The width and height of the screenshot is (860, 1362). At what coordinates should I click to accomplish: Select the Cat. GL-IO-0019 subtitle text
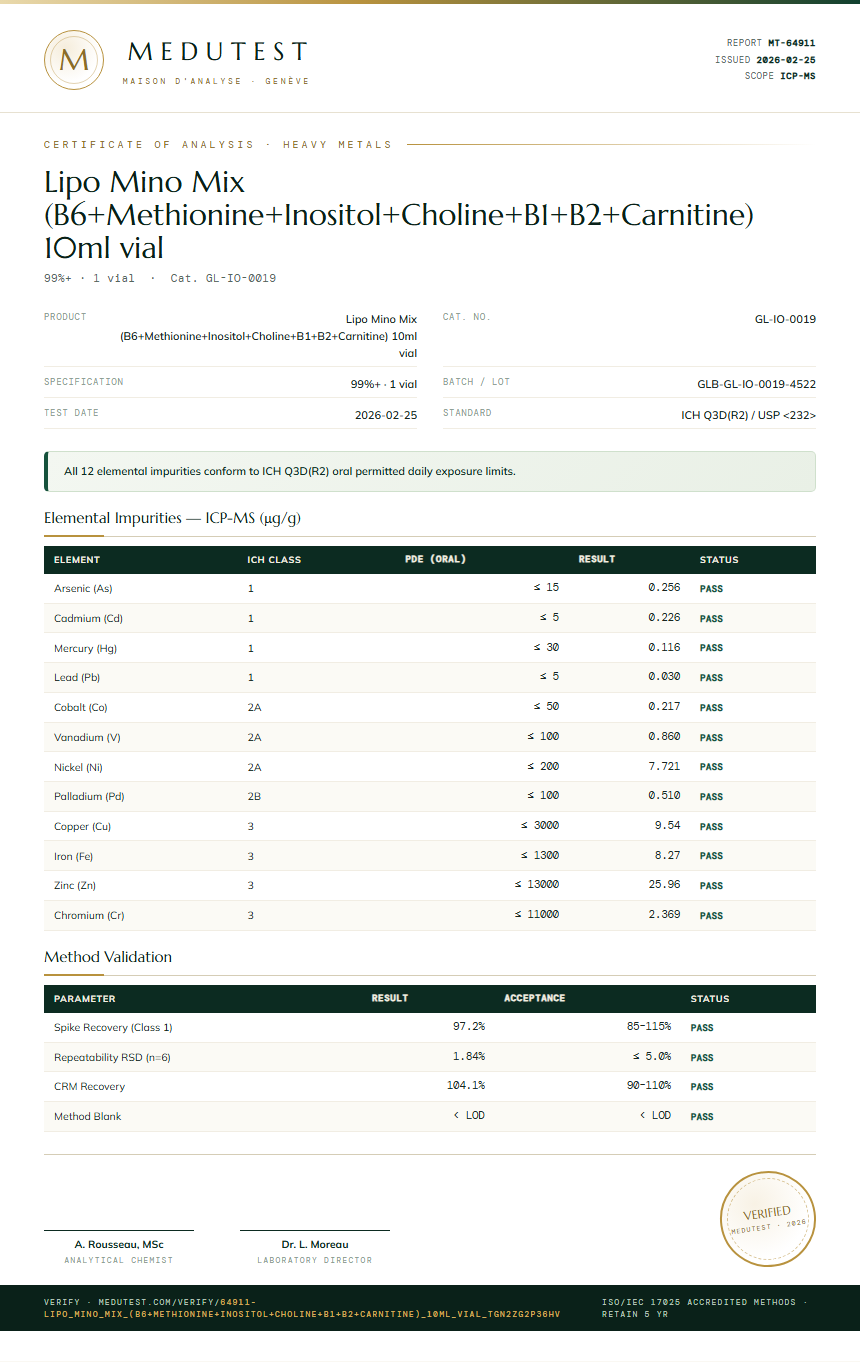point(223,278)
